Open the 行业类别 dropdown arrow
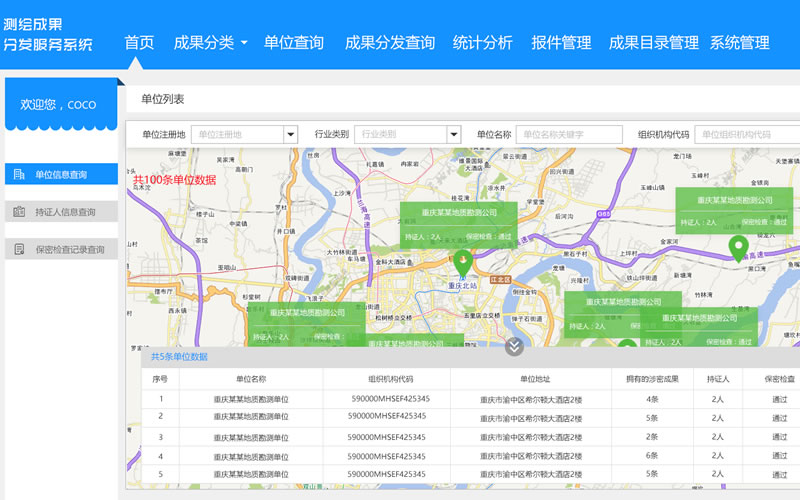The width and height of the screenshot is (800, 500). [x=453, y=135]
